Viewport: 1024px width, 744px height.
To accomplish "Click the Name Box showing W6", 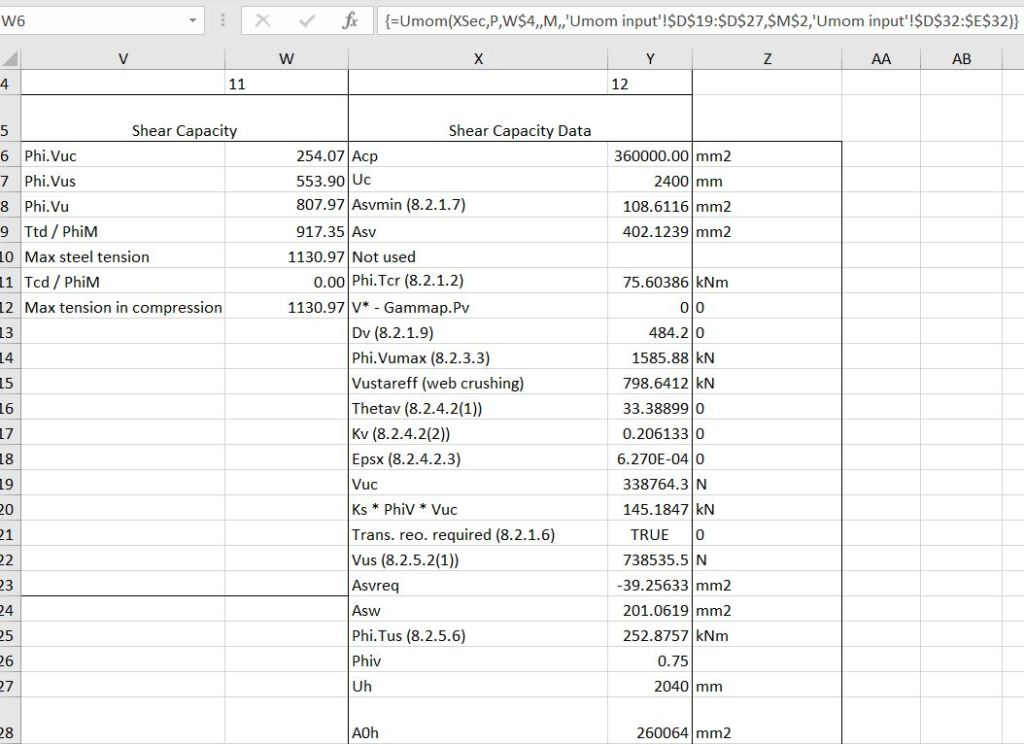I will [x=90, y=21].
